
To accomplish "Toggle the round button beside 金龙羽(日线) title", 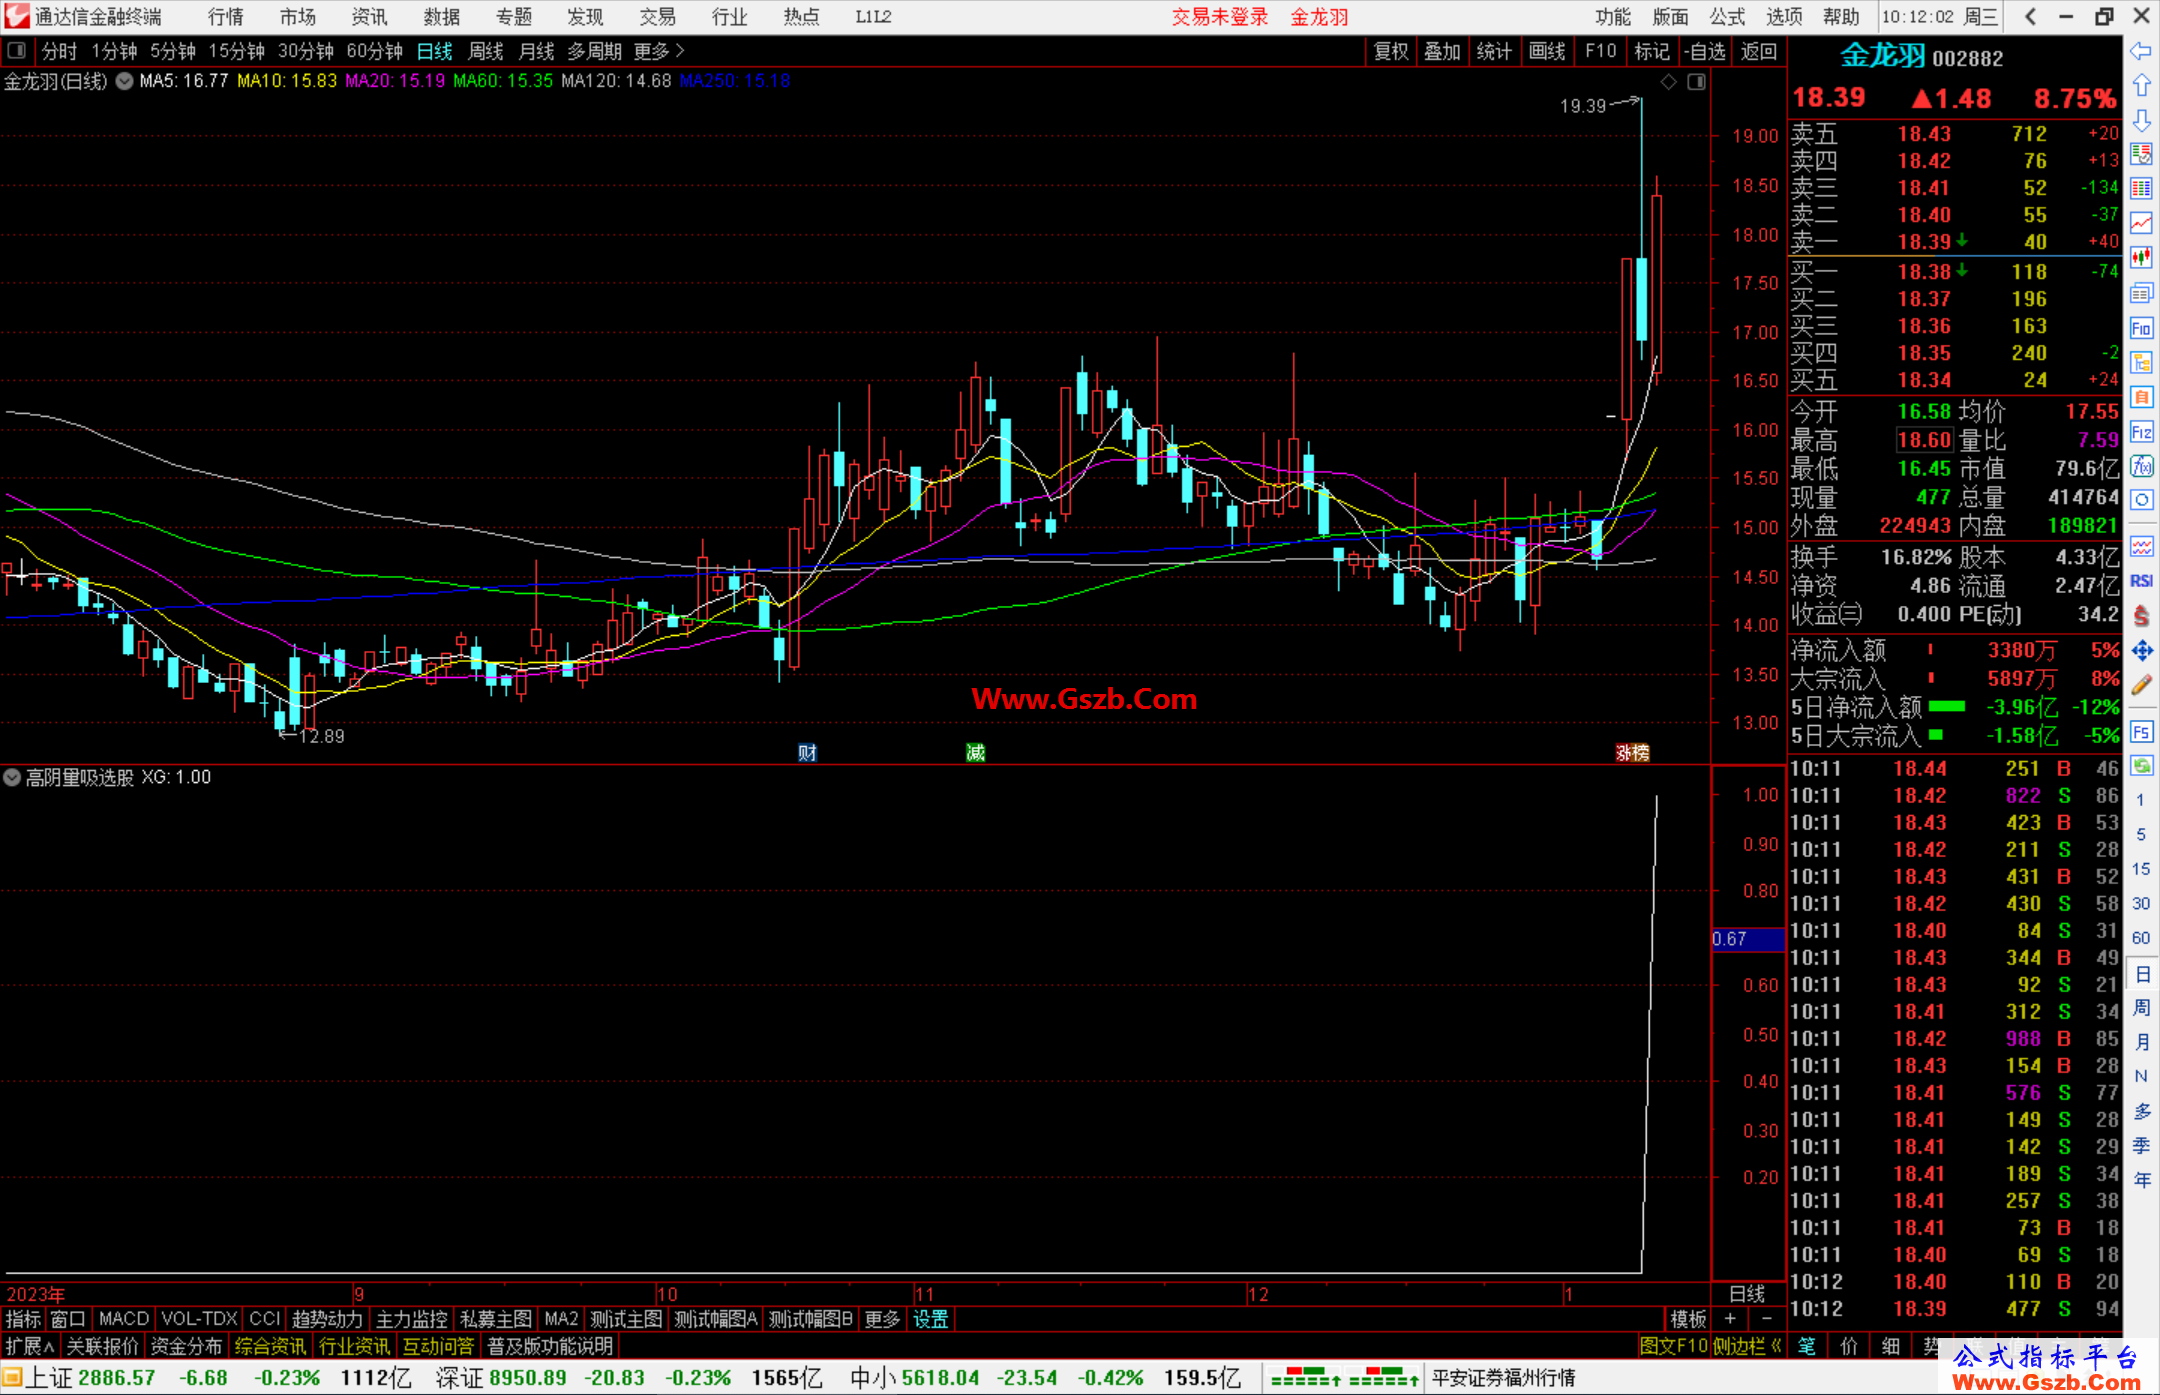I will pyautogui.click(x=124, y=81).
